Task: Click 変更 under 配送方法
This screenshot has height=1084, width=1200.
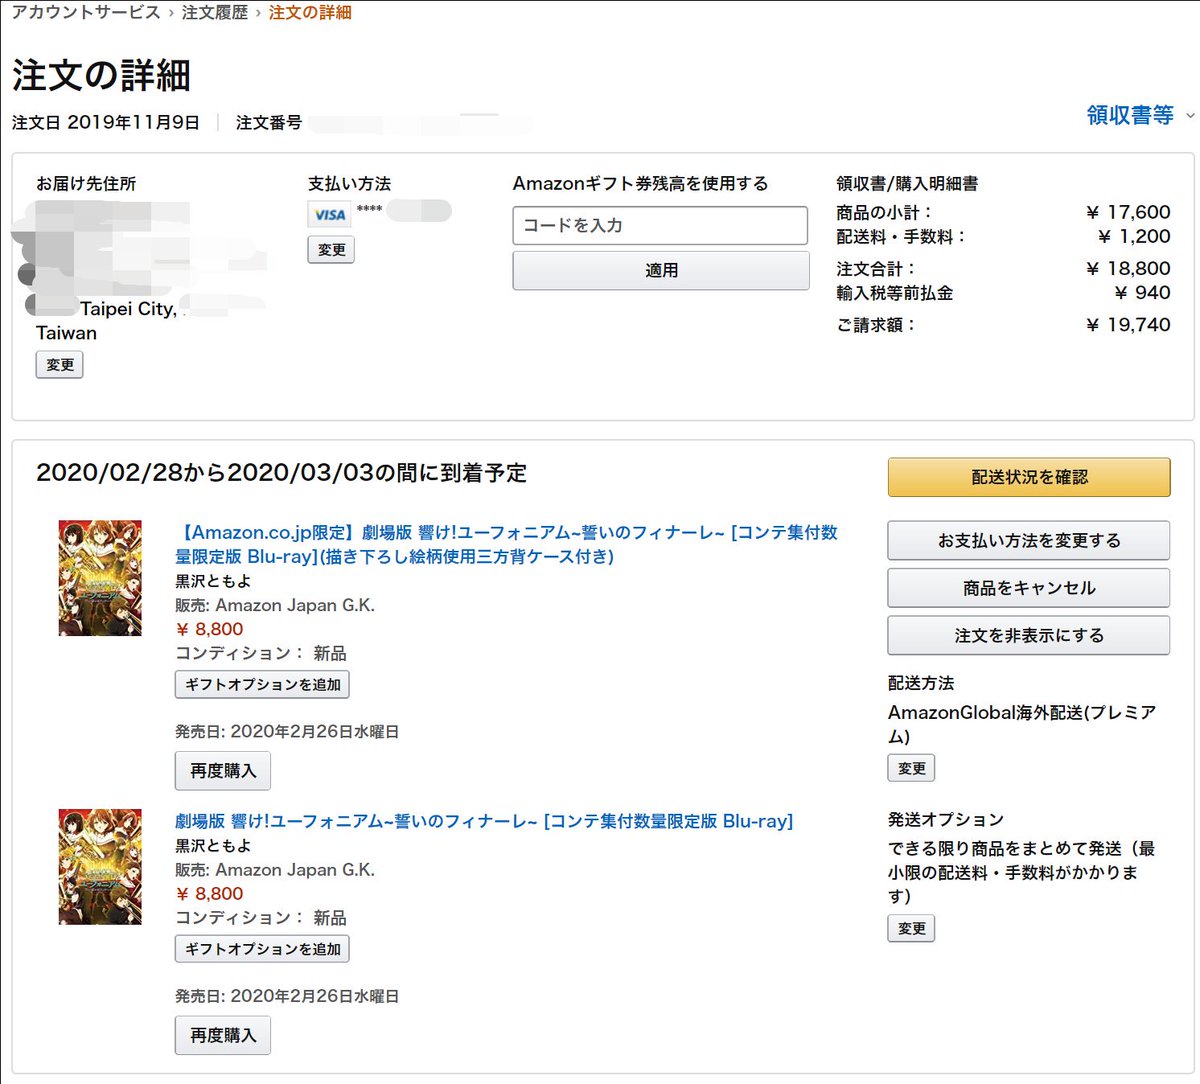Action: [912, 768]
